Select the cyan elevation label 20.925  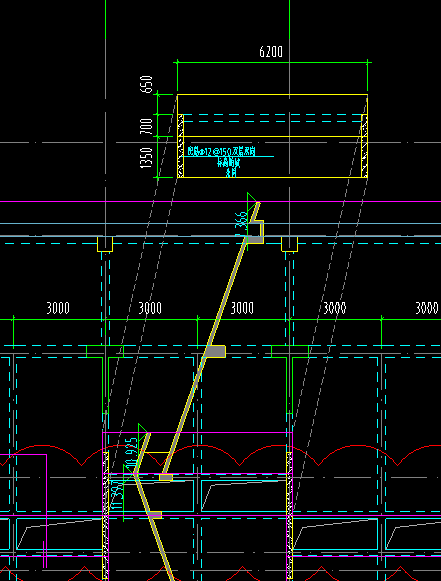[x=131, y=454]
